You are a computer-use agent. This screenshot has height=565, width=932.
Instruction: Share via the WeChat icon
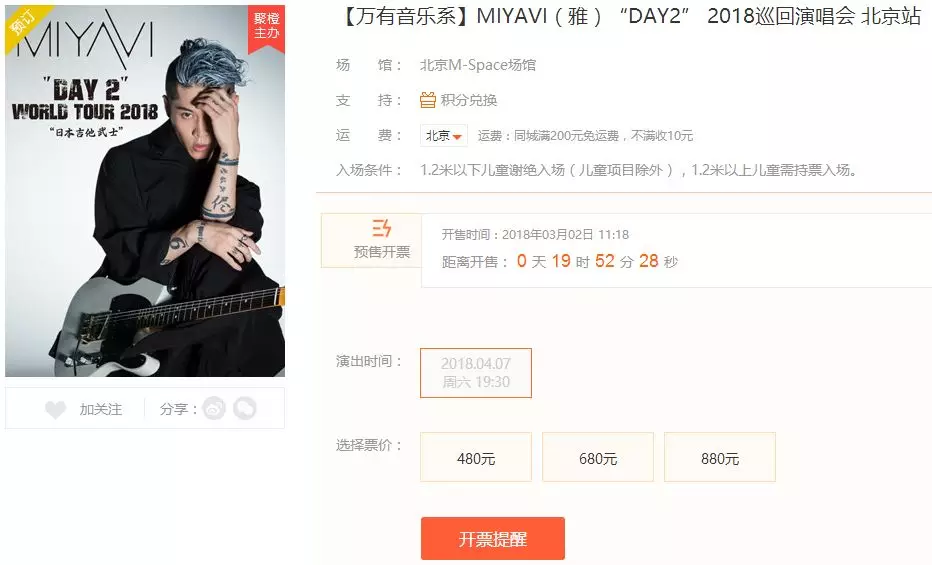click(245, 408)
